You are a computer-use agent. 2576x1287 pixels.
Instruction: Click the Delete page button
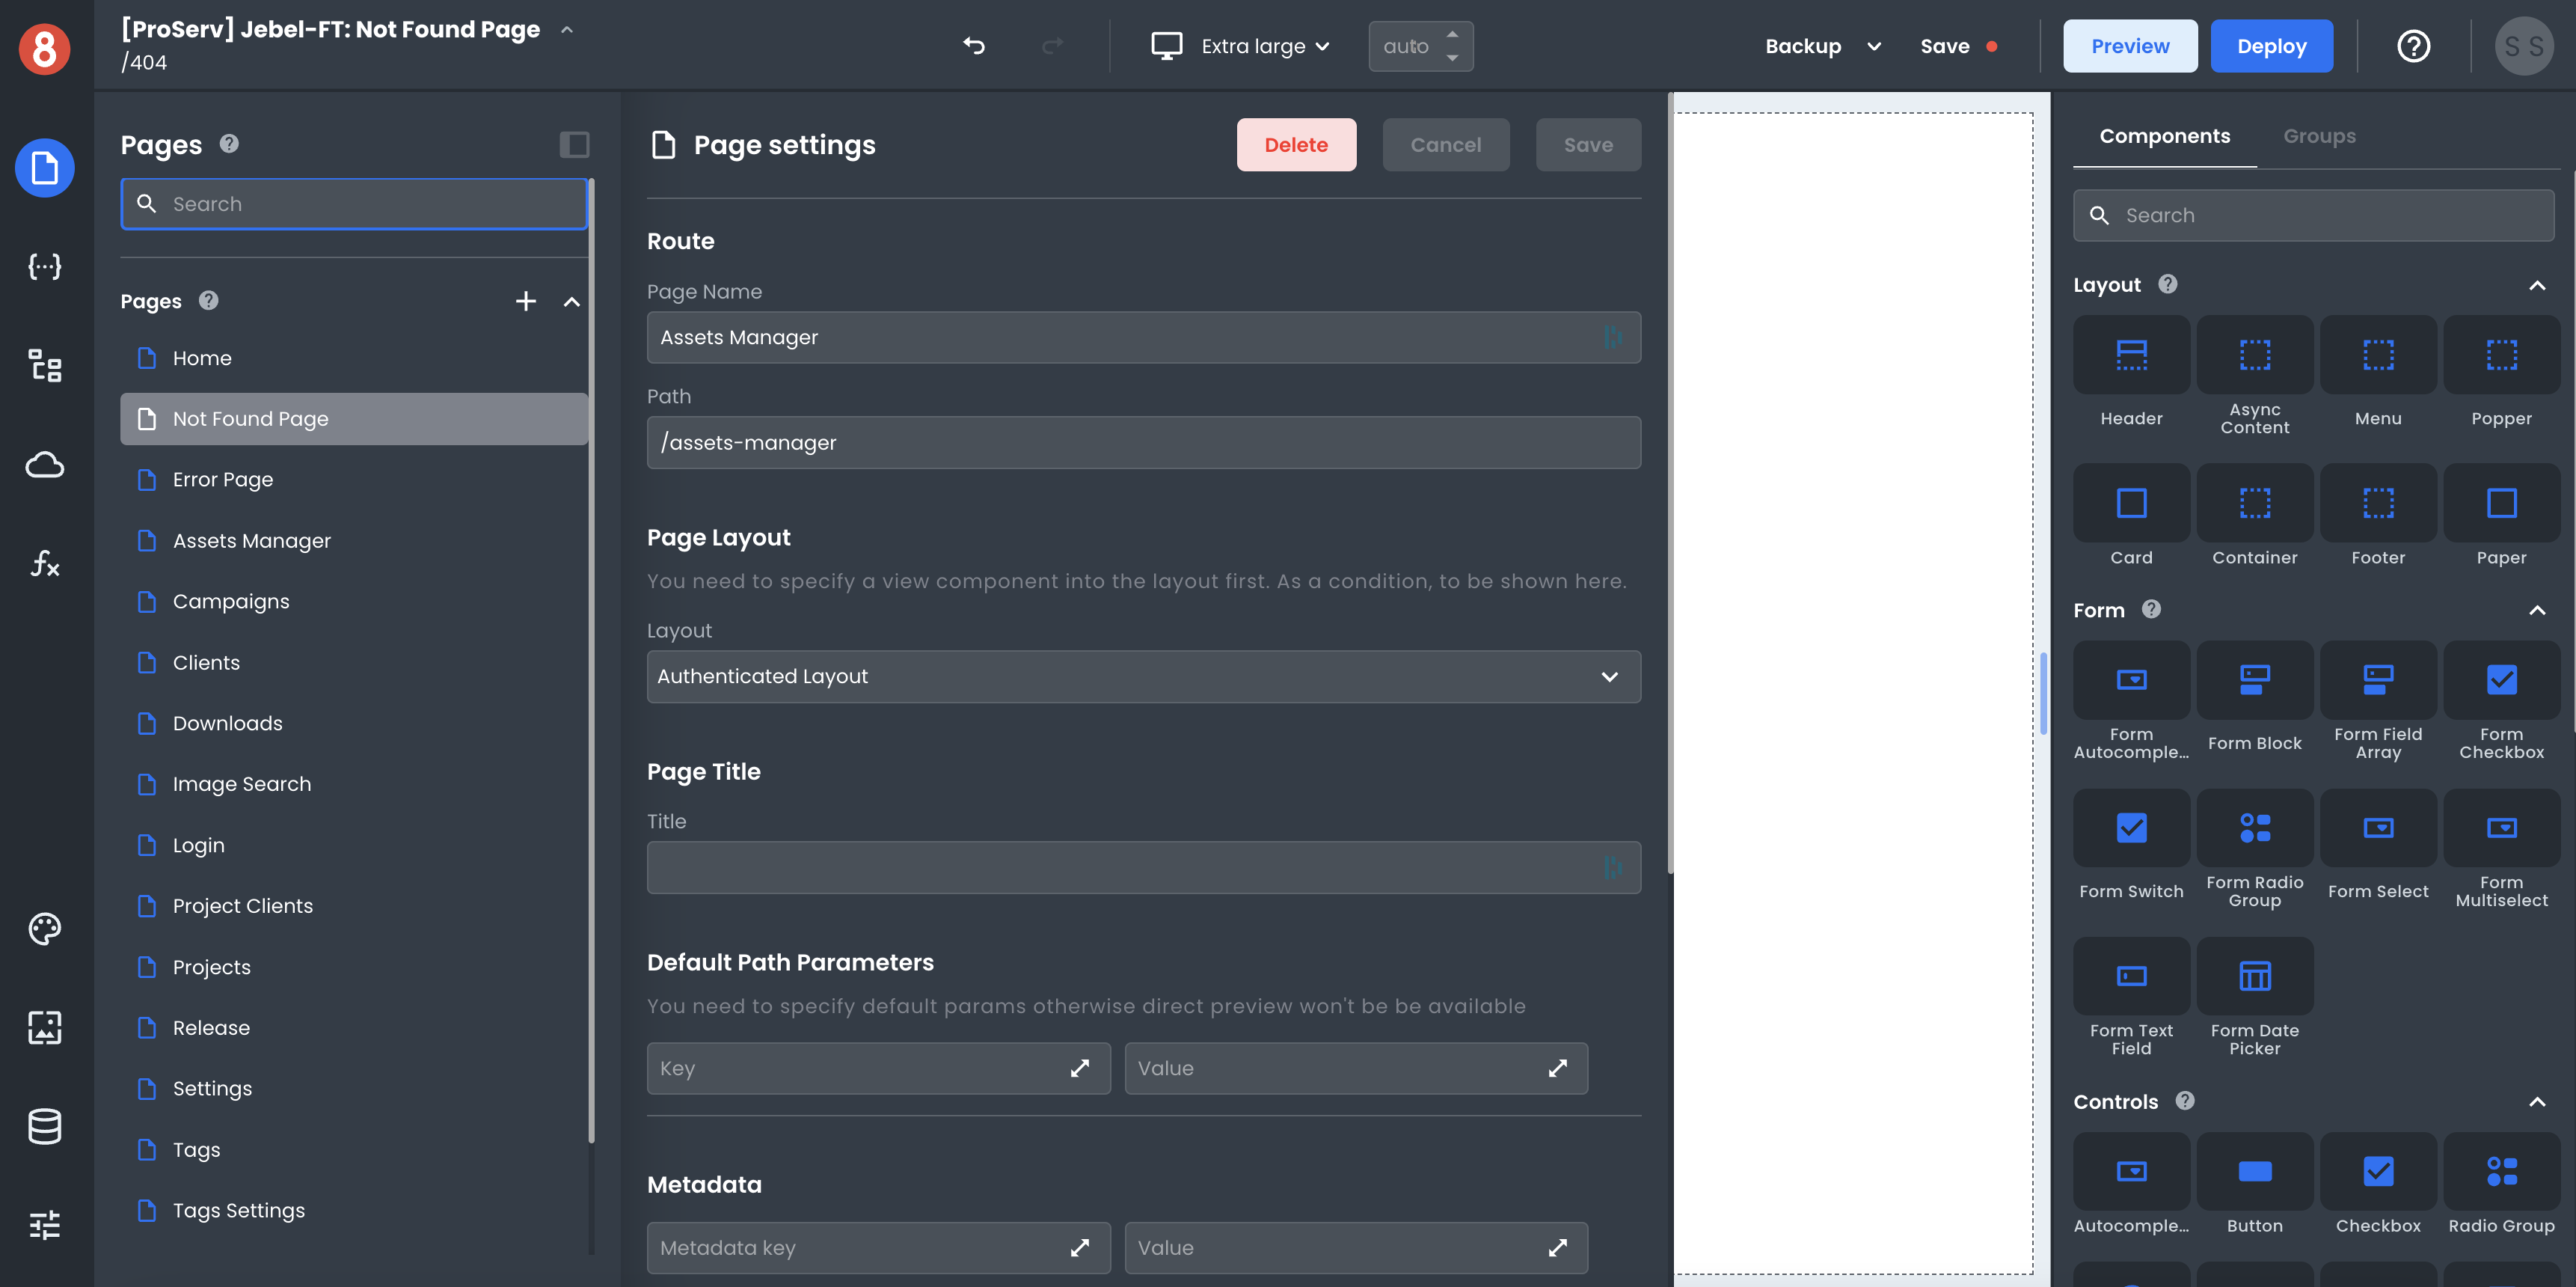coord(1296,143)
